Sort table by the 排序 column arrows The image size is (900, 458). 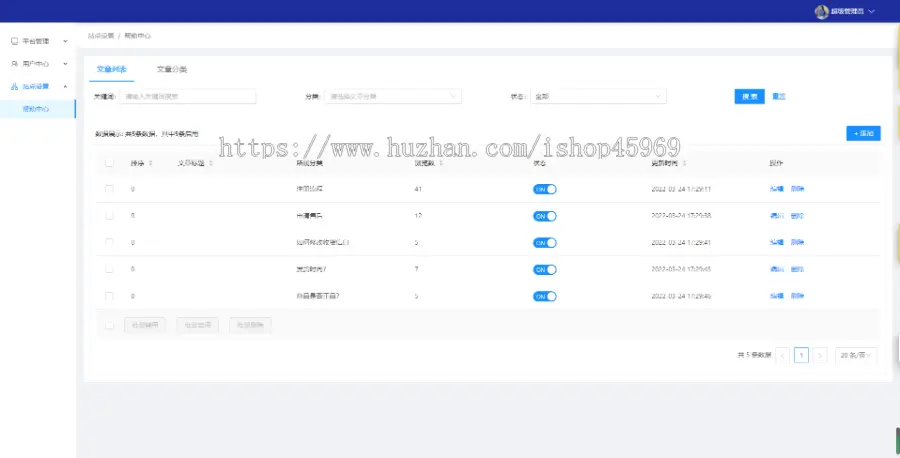(151, 163)
